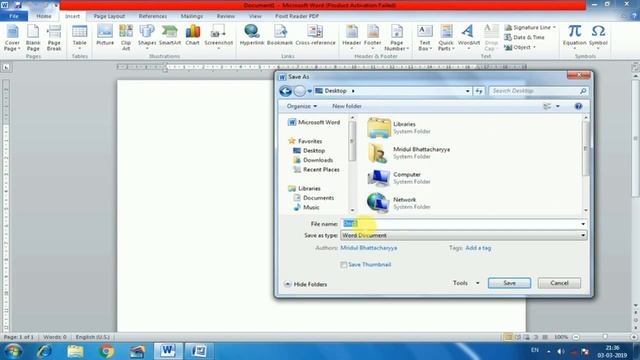This screenshot has width=640, height=360.
Task: Insert a Text Box
Action: [x=424, y=38]
